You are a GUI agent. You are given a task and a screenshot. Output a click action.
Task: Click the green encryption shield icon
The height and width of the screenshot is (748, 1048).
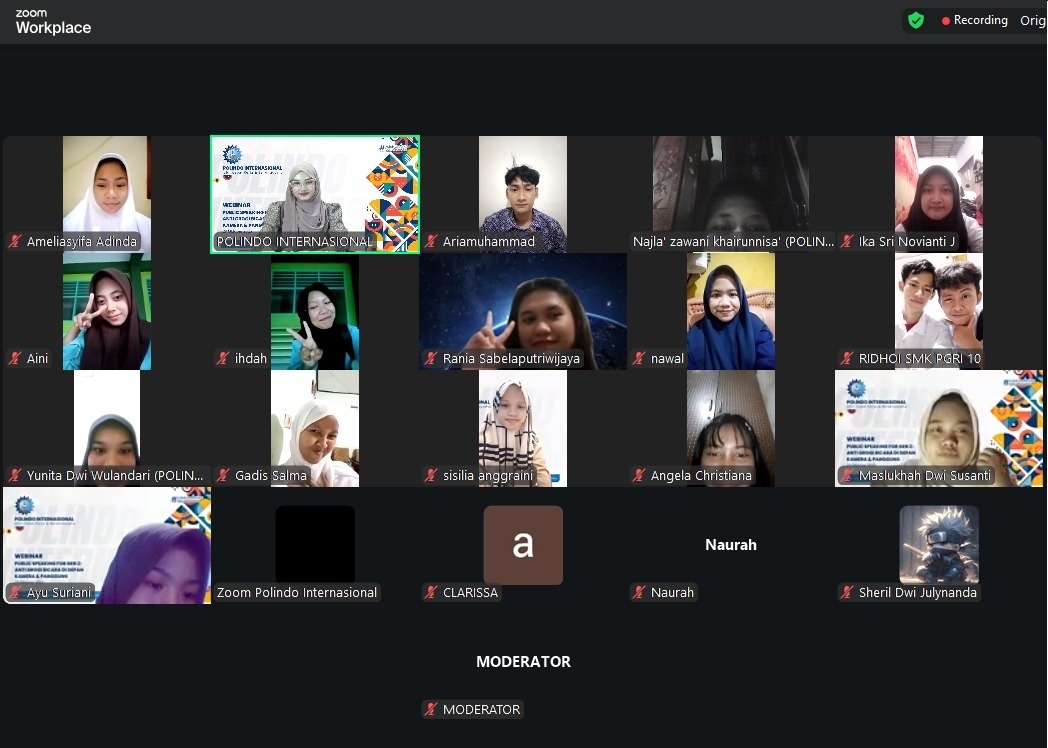916,20
